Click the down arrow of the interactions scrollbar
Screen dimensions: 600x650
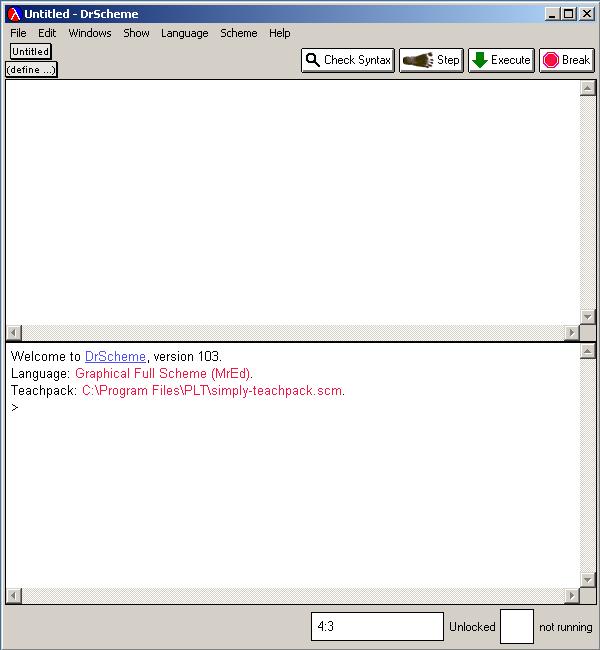(588, 580)
